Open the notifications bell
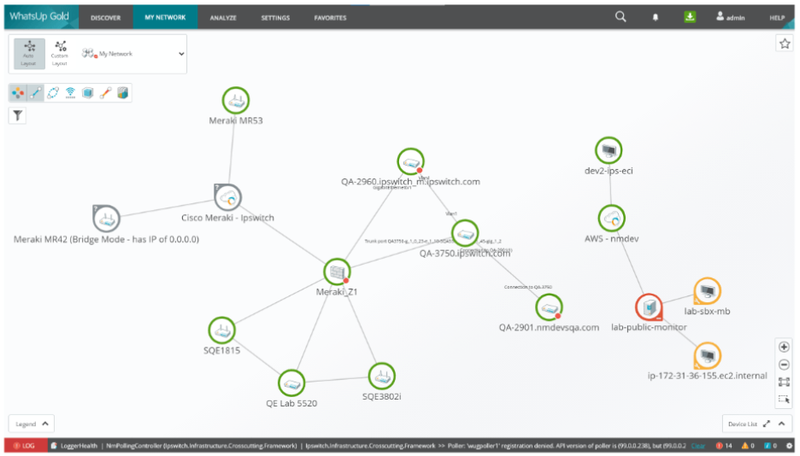800x456 pixels. (x=656, y=17)
